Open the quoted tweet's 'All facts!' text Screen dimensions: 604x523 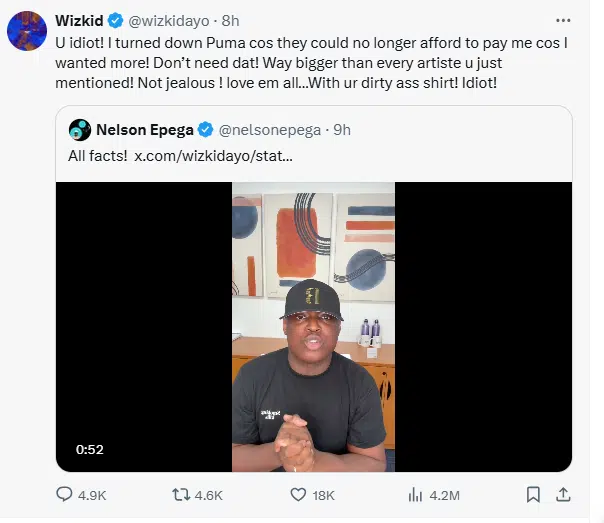tap(97, 157)
